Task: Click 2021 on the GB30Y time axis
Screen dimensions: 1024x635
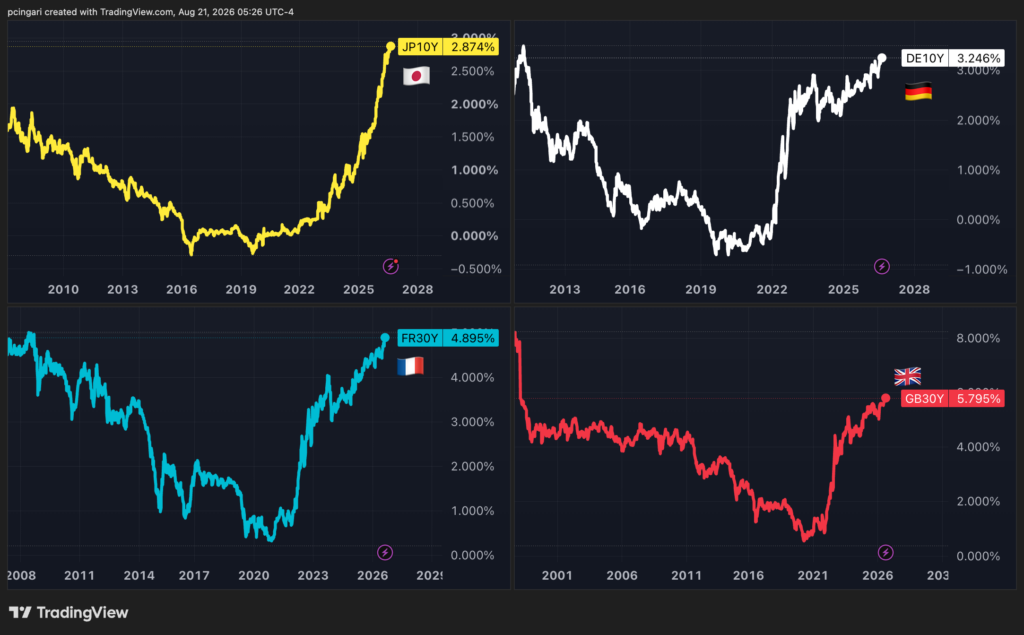Action: point(813,576)
